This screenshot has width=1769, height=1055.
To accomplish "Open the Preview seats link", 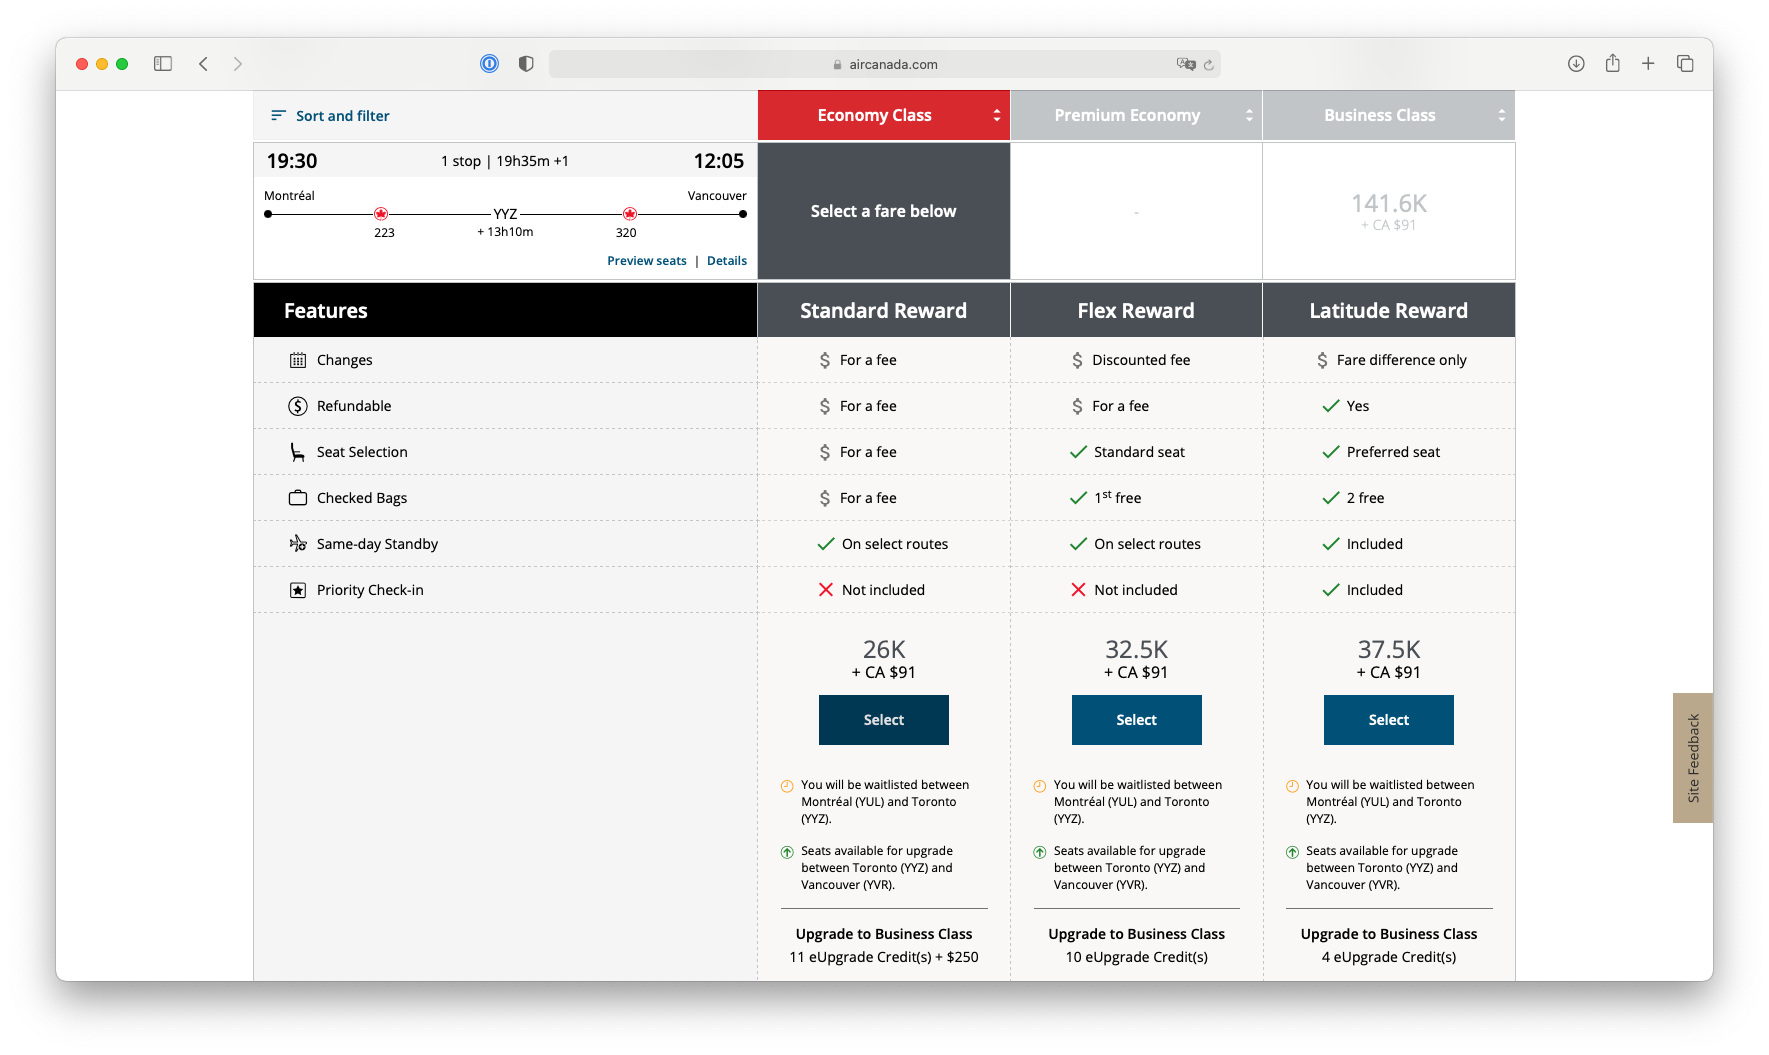I will pyautogui.click(x=646, y=261).
